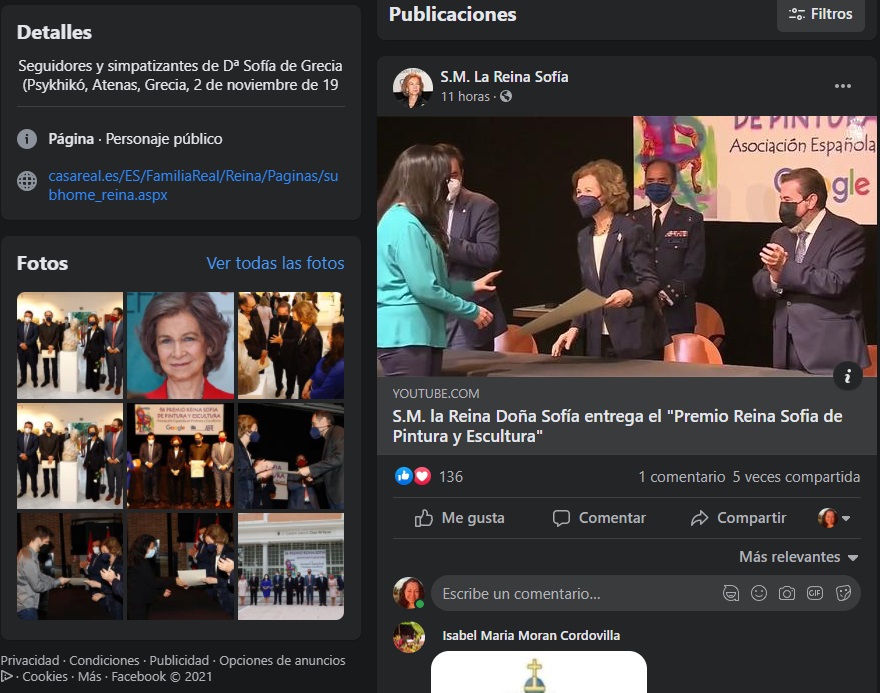
Task: Open the YouTube video preview image
Action: click(x=626, y=246)
